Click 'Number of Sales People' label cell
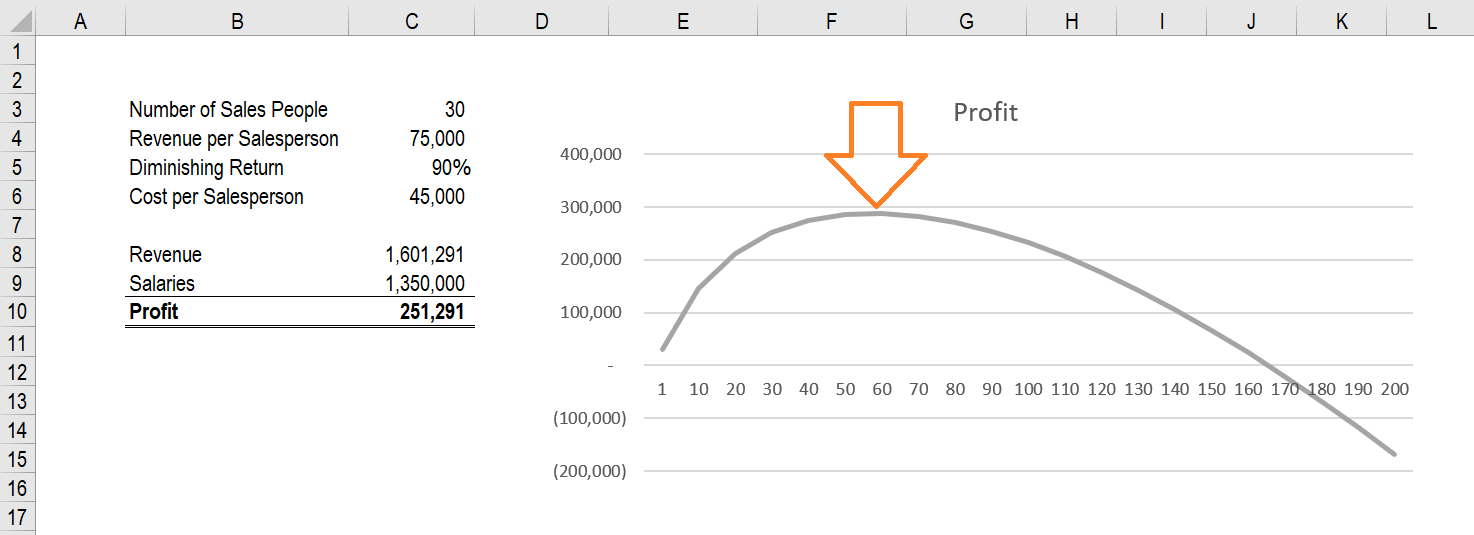1474x535 pixels. click(x=228, y=109)
